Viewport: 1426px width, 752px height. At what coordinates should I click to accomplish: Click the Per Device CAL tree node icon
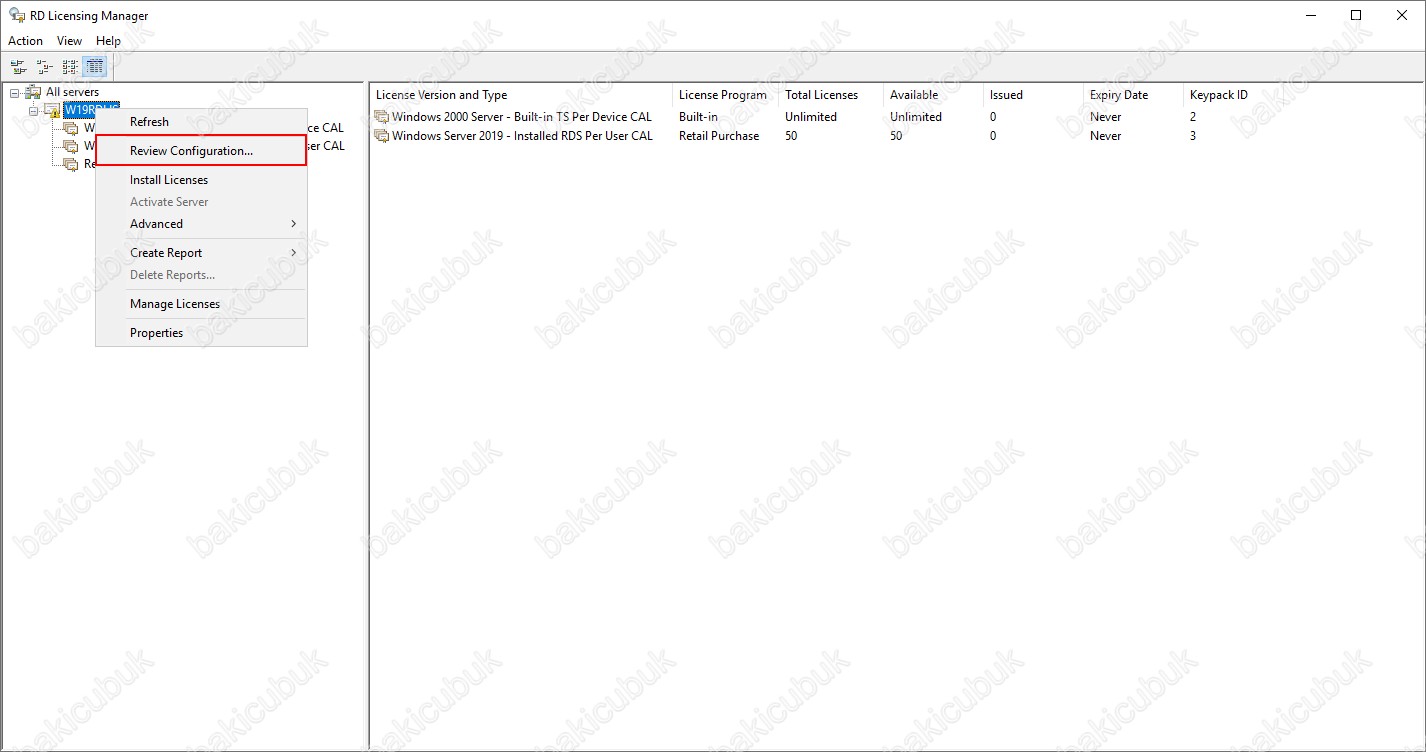click(70, 128)
